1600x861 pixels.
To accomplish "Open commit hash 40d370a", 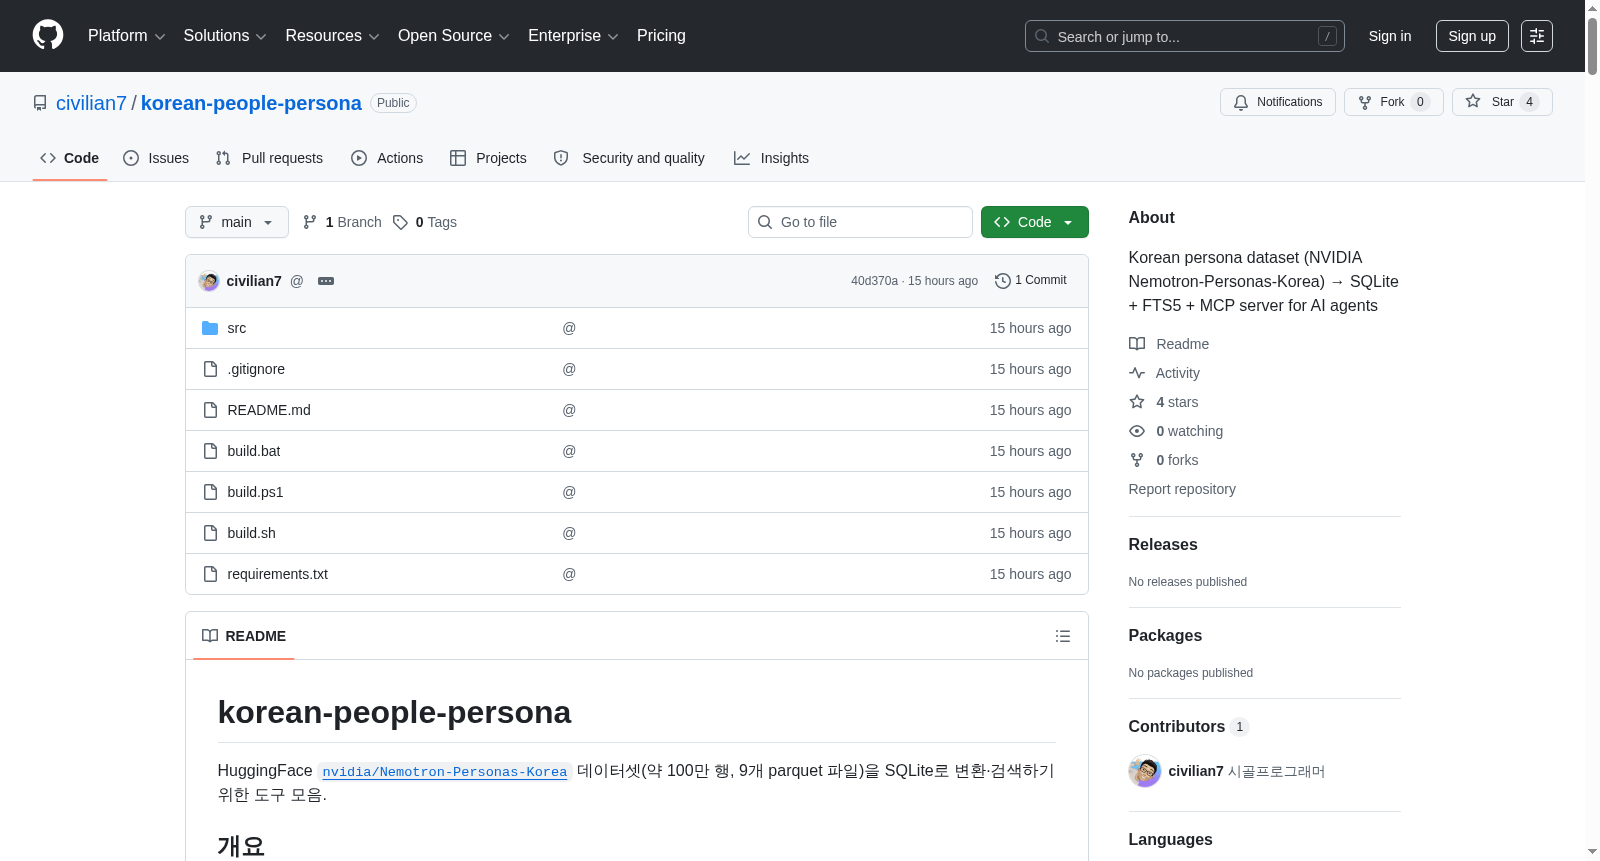I will point(875,281).
